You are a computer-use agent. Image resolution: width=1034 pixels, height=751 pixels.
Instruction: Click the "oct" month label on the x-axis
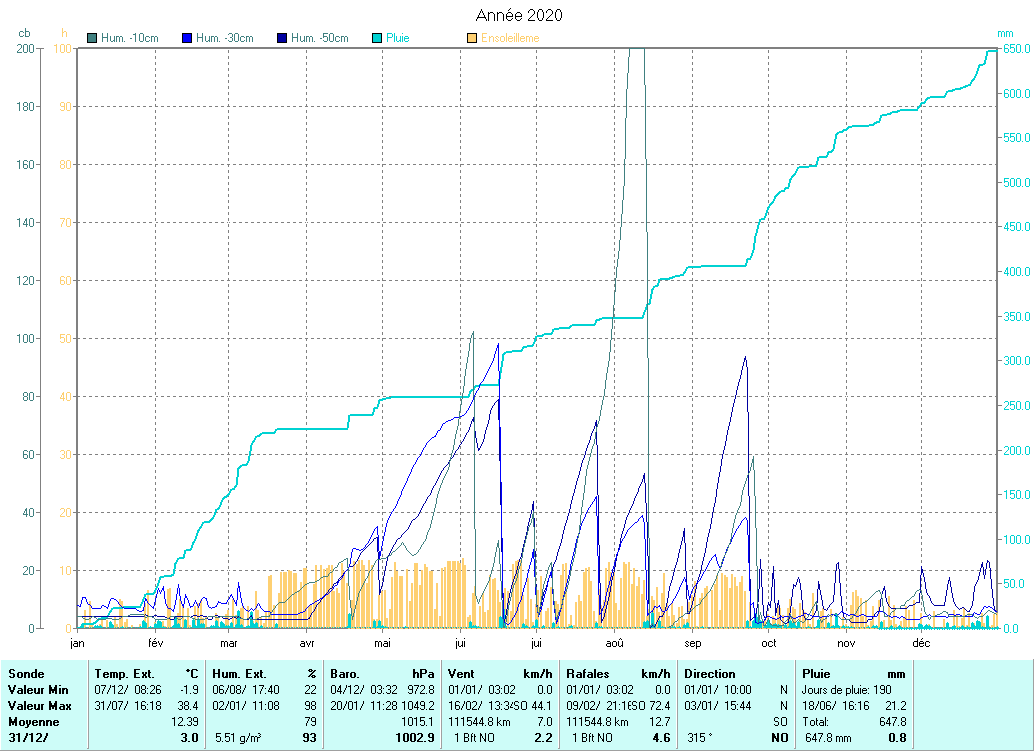[x=768, y=644]
